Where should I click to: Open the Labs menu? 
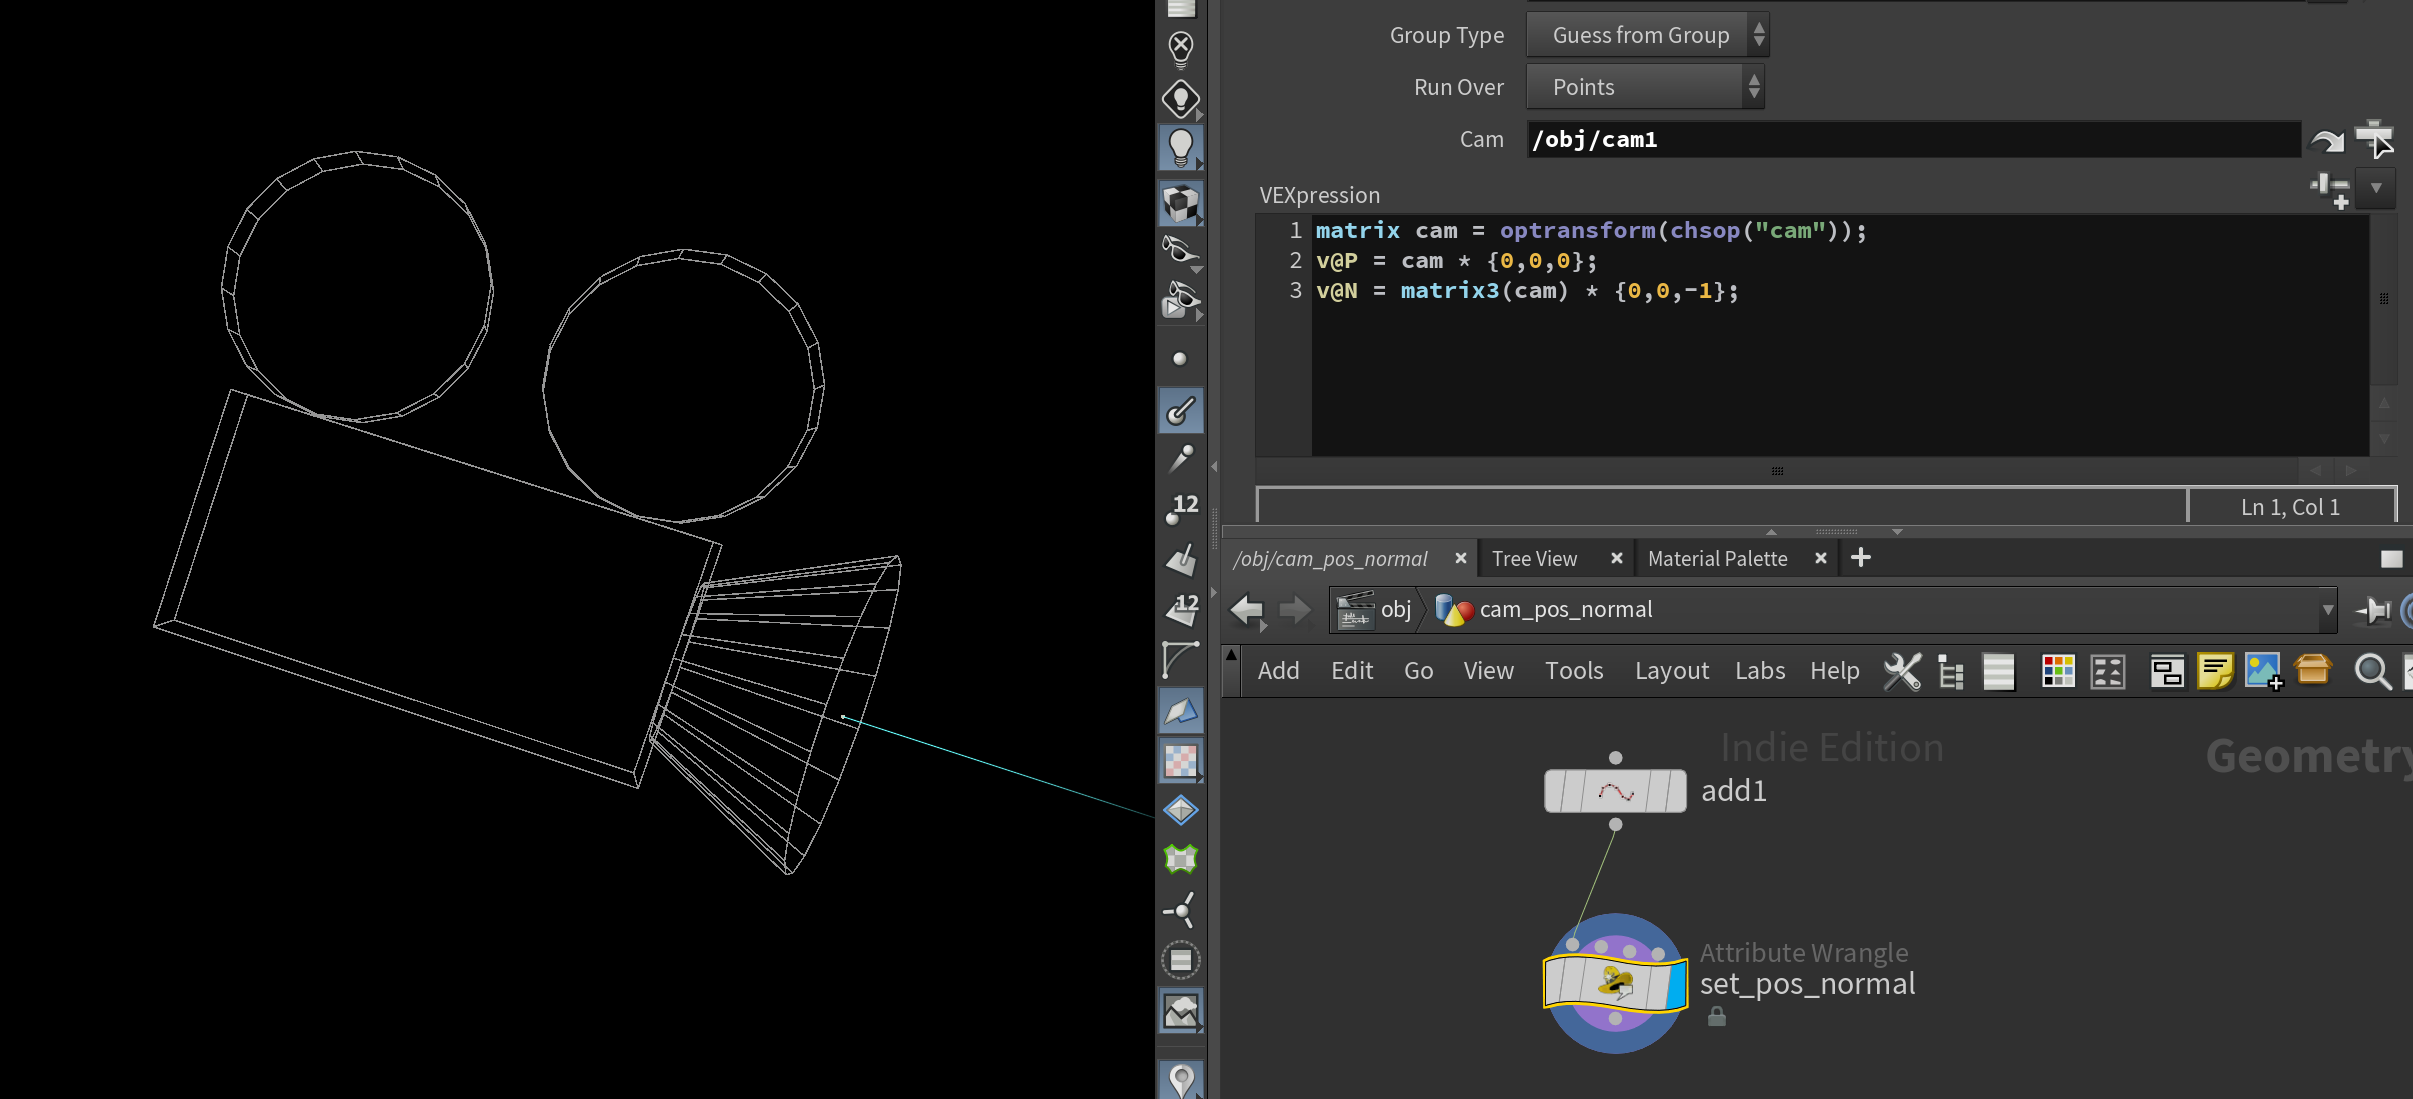(x=1759, y=671)
